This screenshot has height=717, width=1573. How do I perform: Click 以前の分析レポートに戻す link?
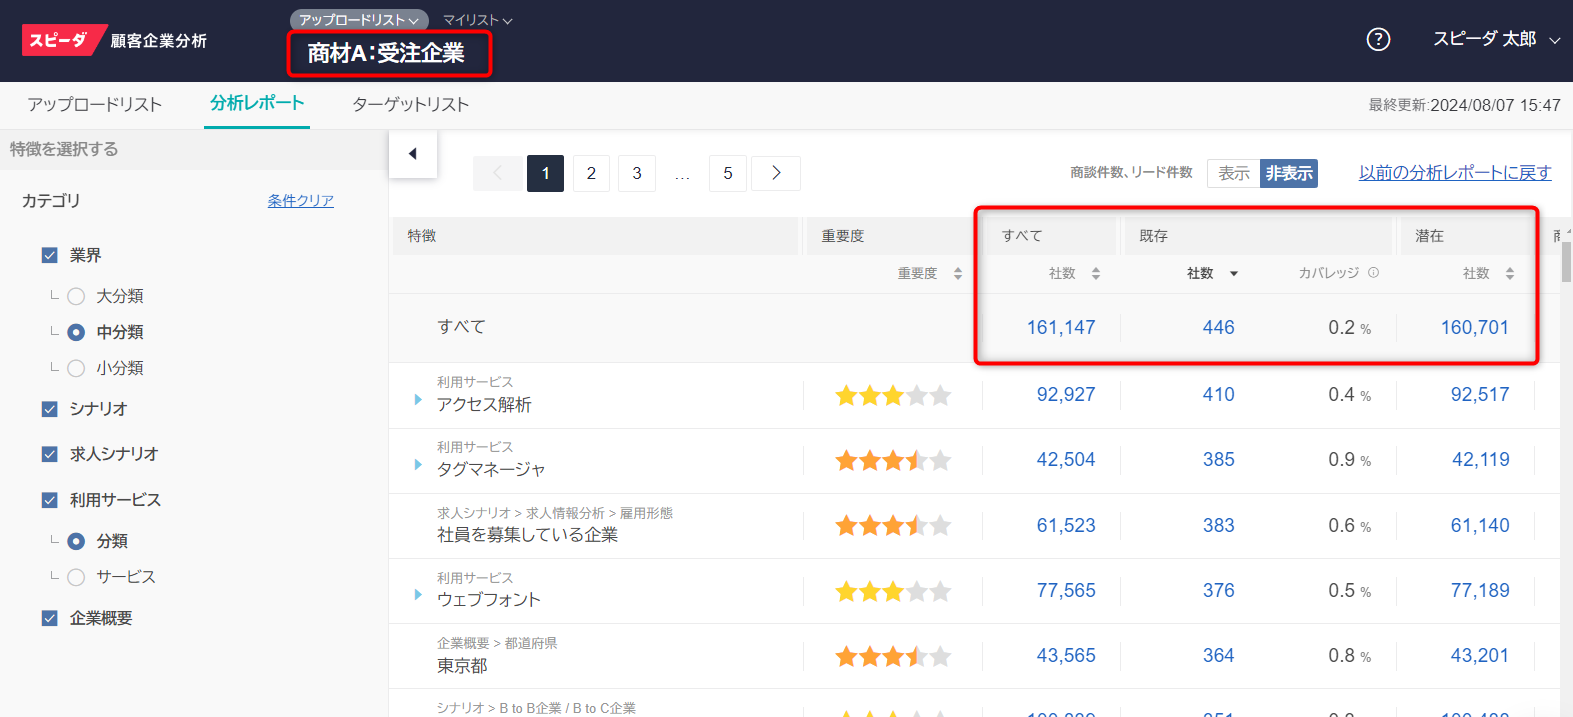pos(1454,173)
